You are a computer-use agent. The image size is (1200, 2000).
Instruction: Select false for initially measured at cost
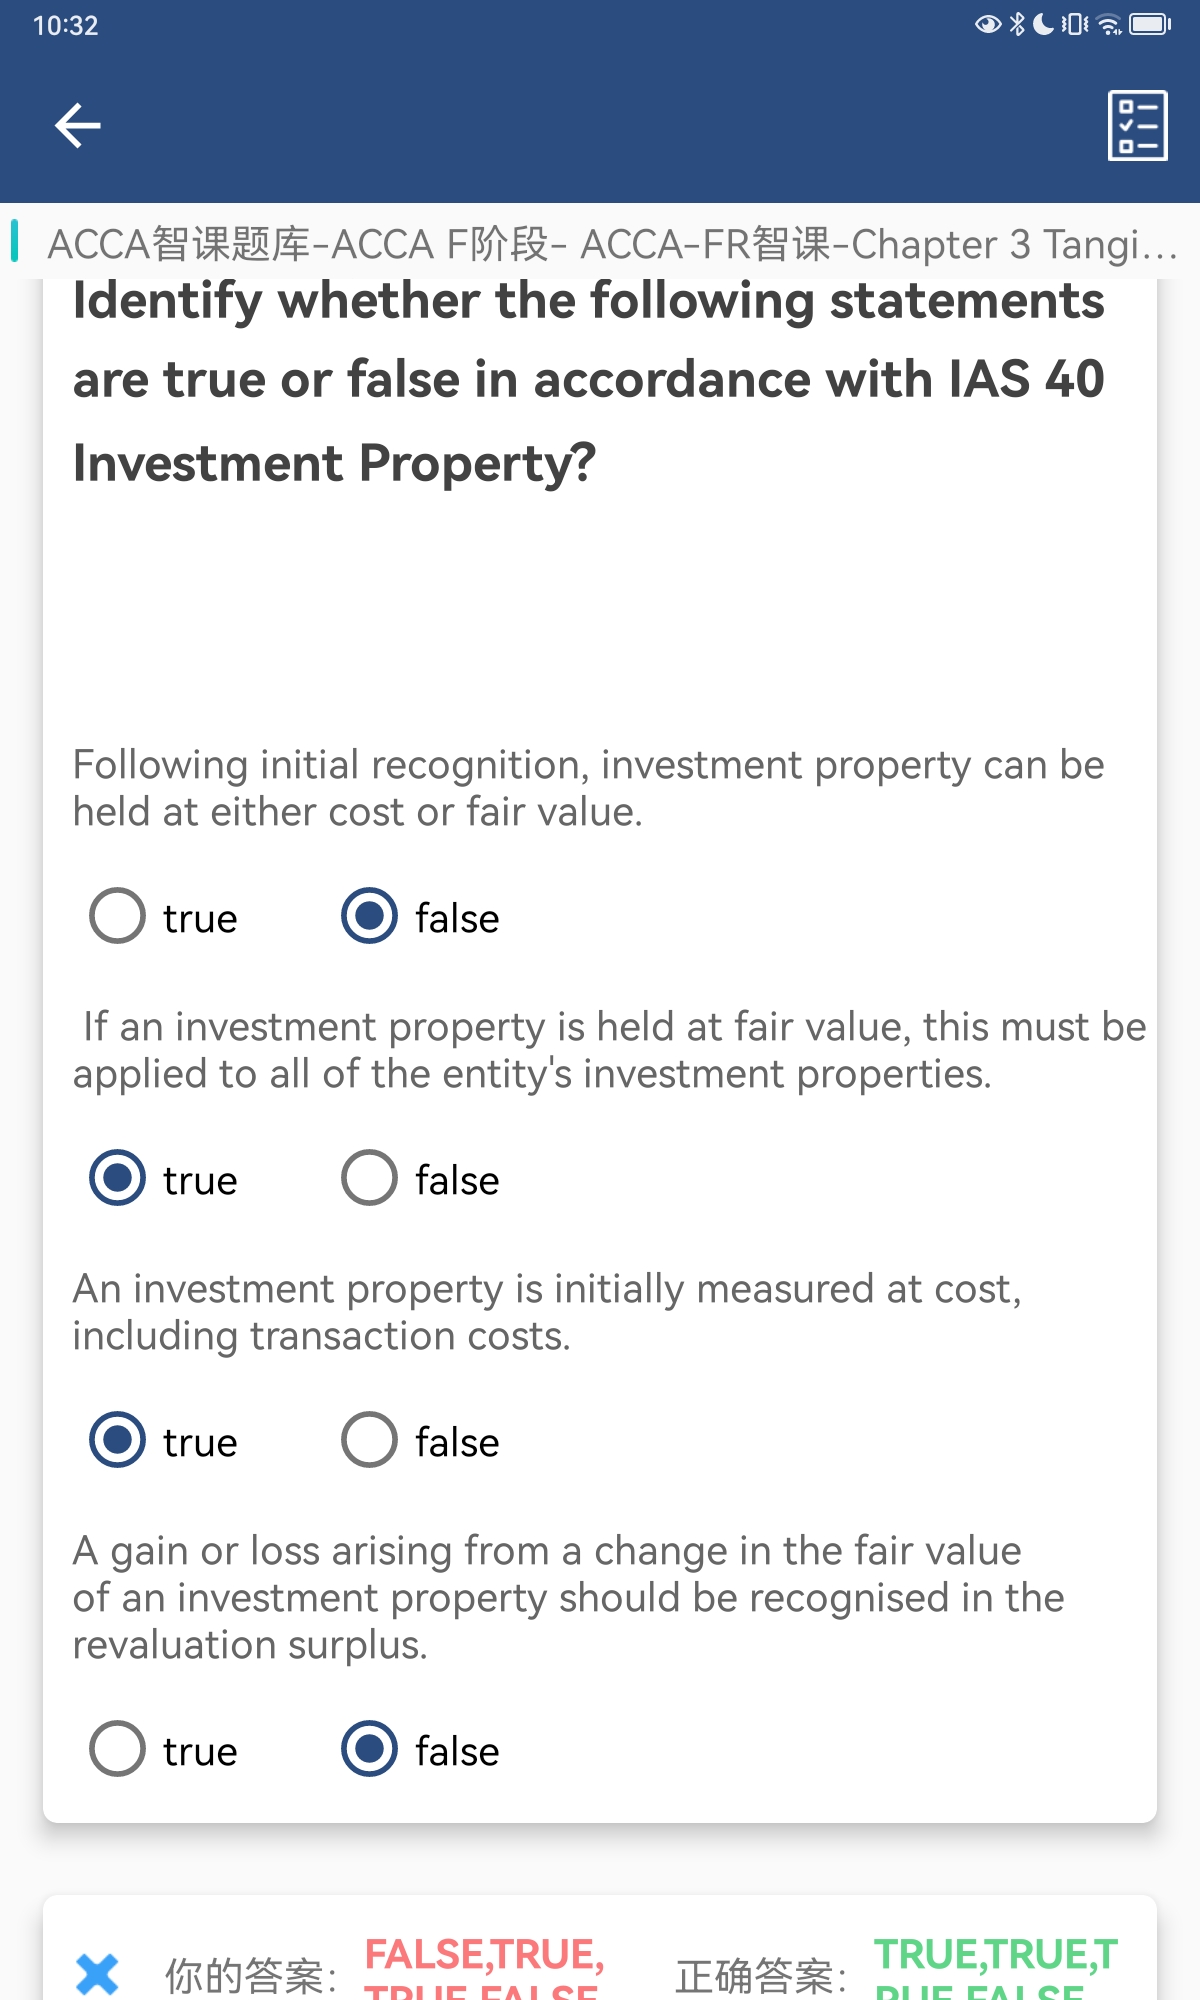pyautogui.click(x=420, y=1440)
